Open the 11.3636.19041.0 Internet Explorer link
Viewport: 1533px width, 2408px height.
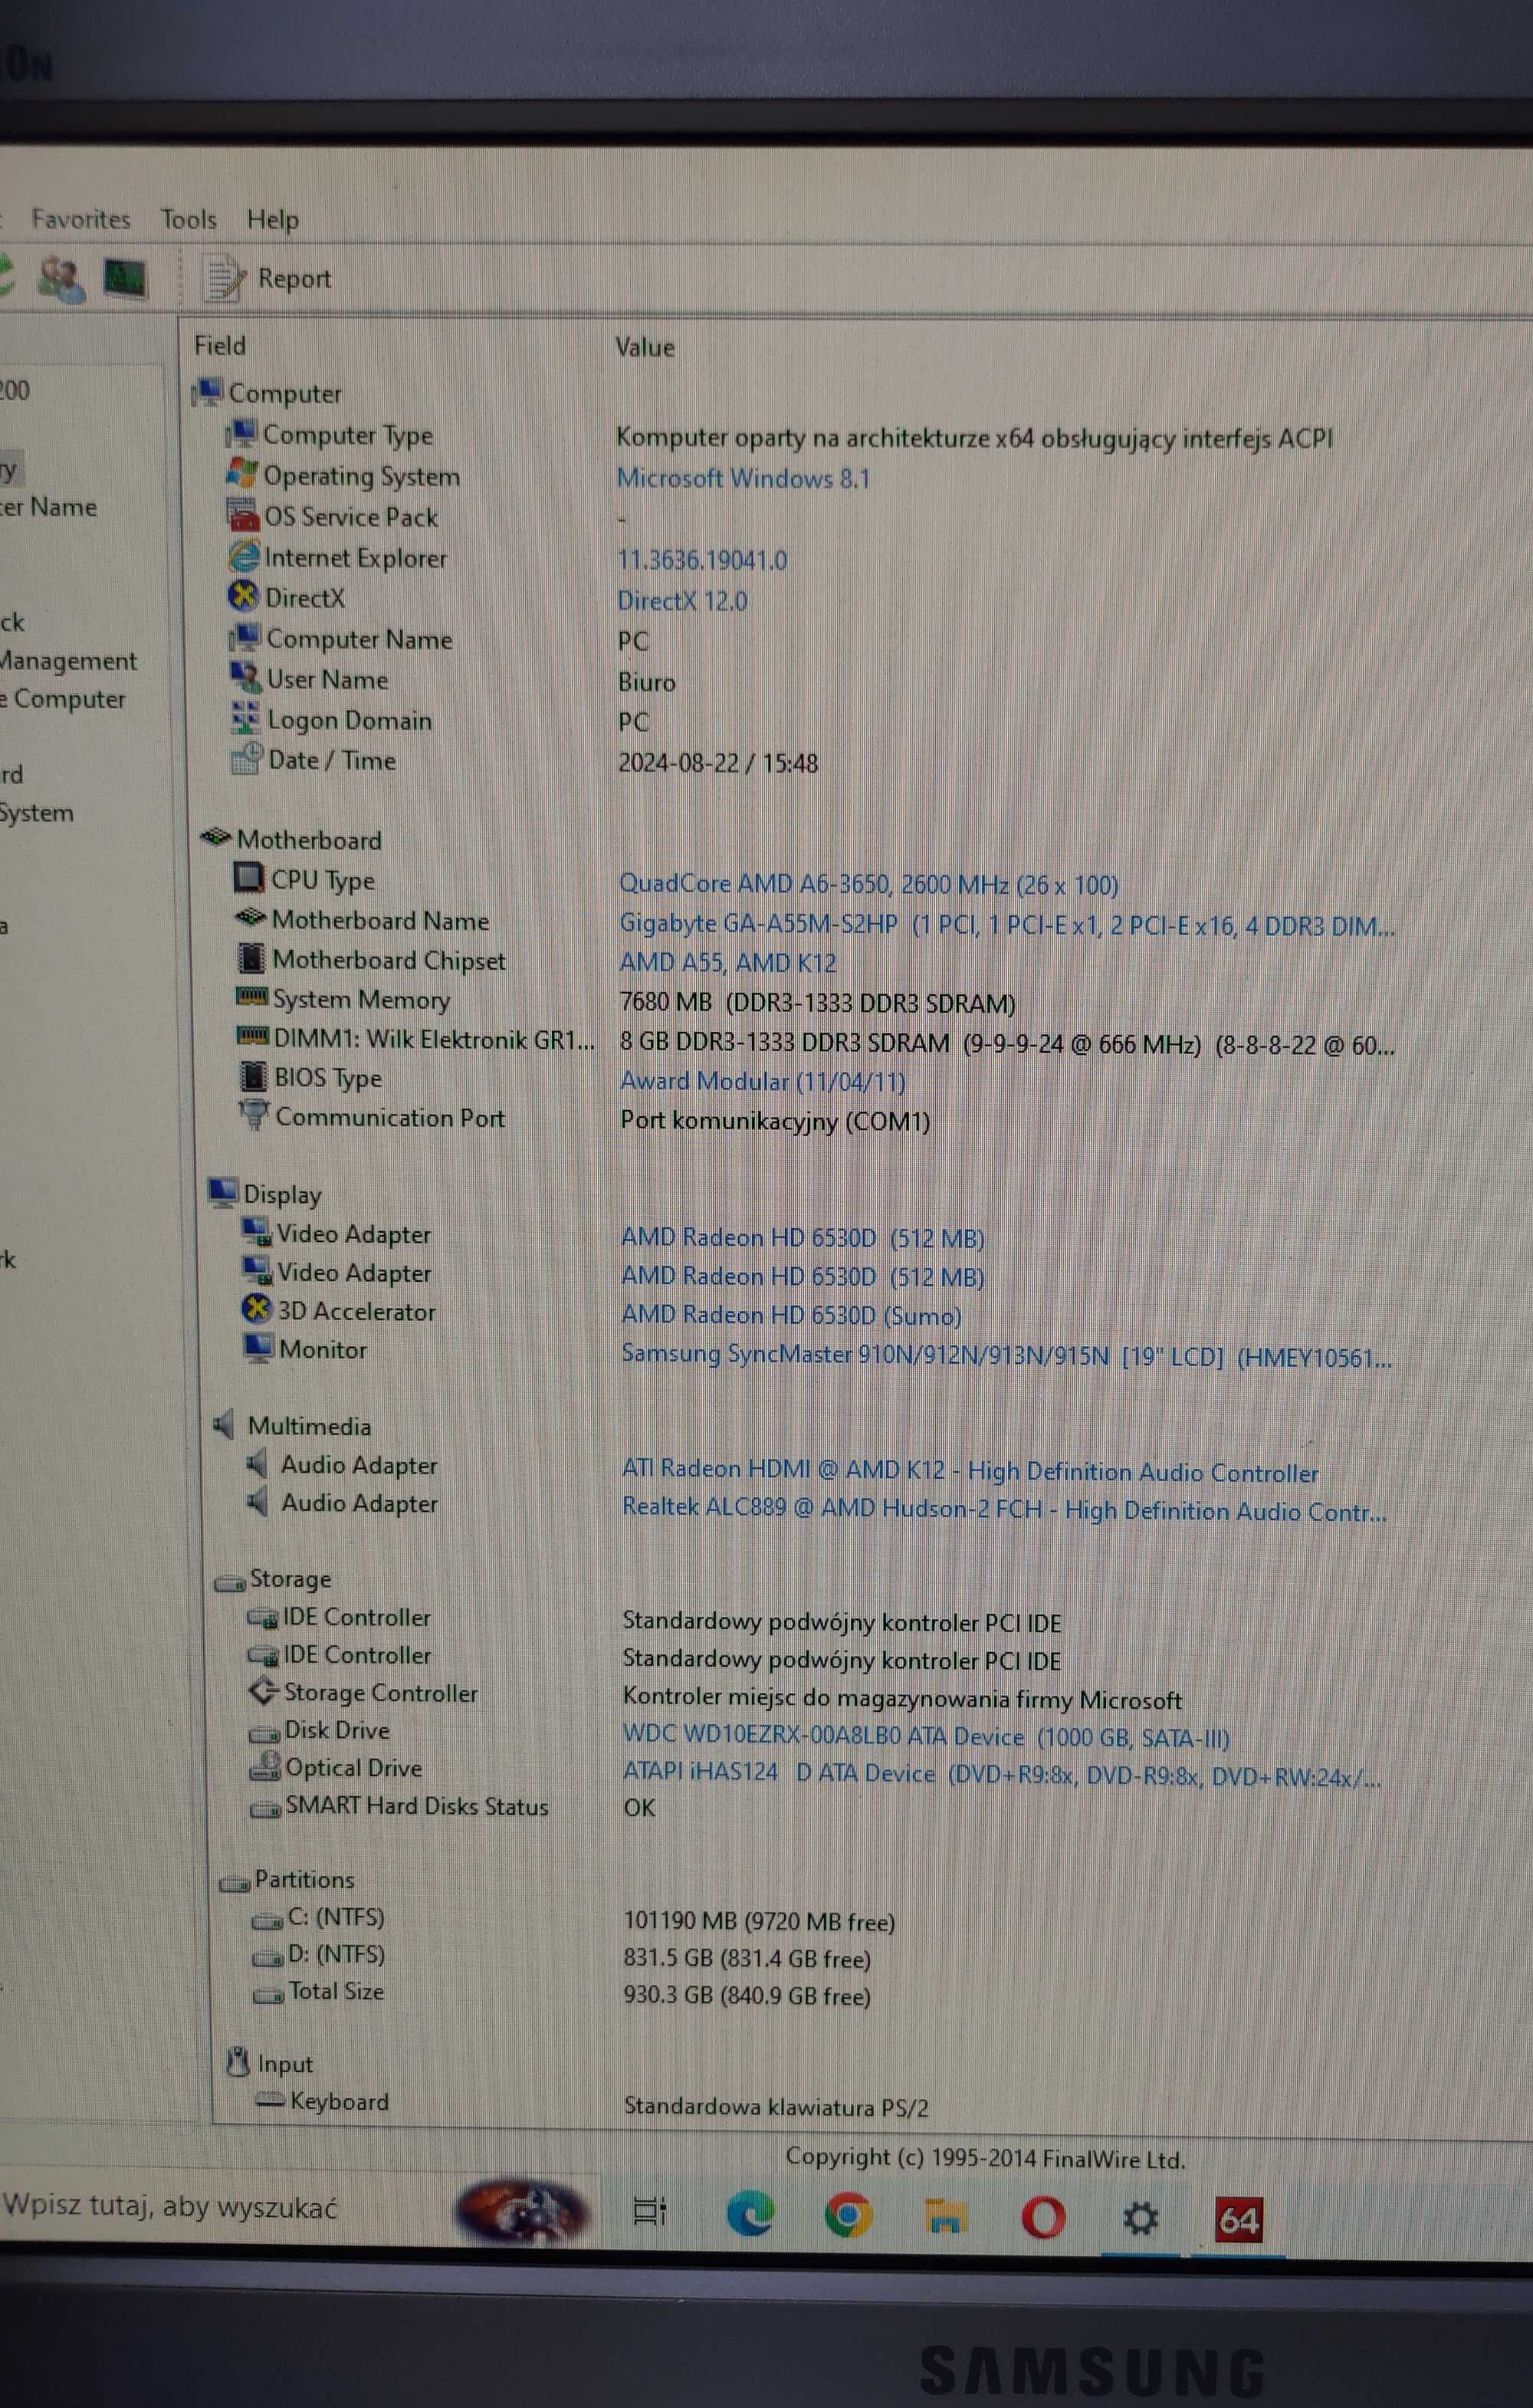(x=702, y=560)
